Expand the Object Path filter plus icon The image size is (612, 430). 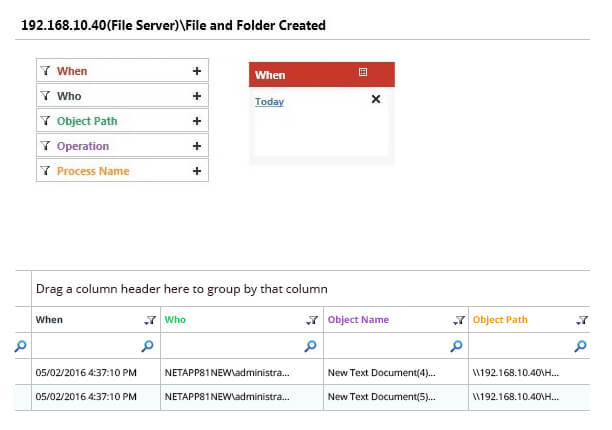tap(197, 121)
